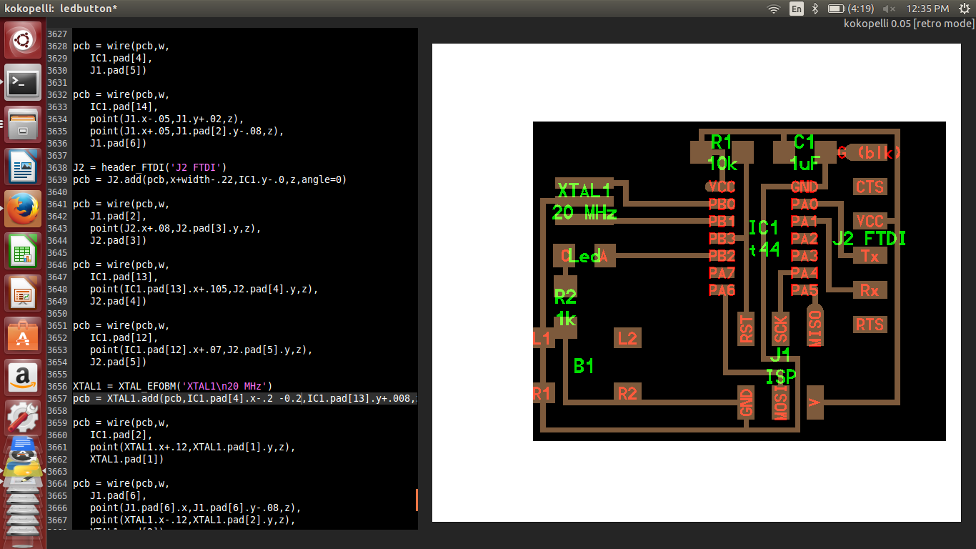Click the Tx pad on PCB
Image resolution: width=976 pixels, height=549 pixels.
(x=870, y=256)
